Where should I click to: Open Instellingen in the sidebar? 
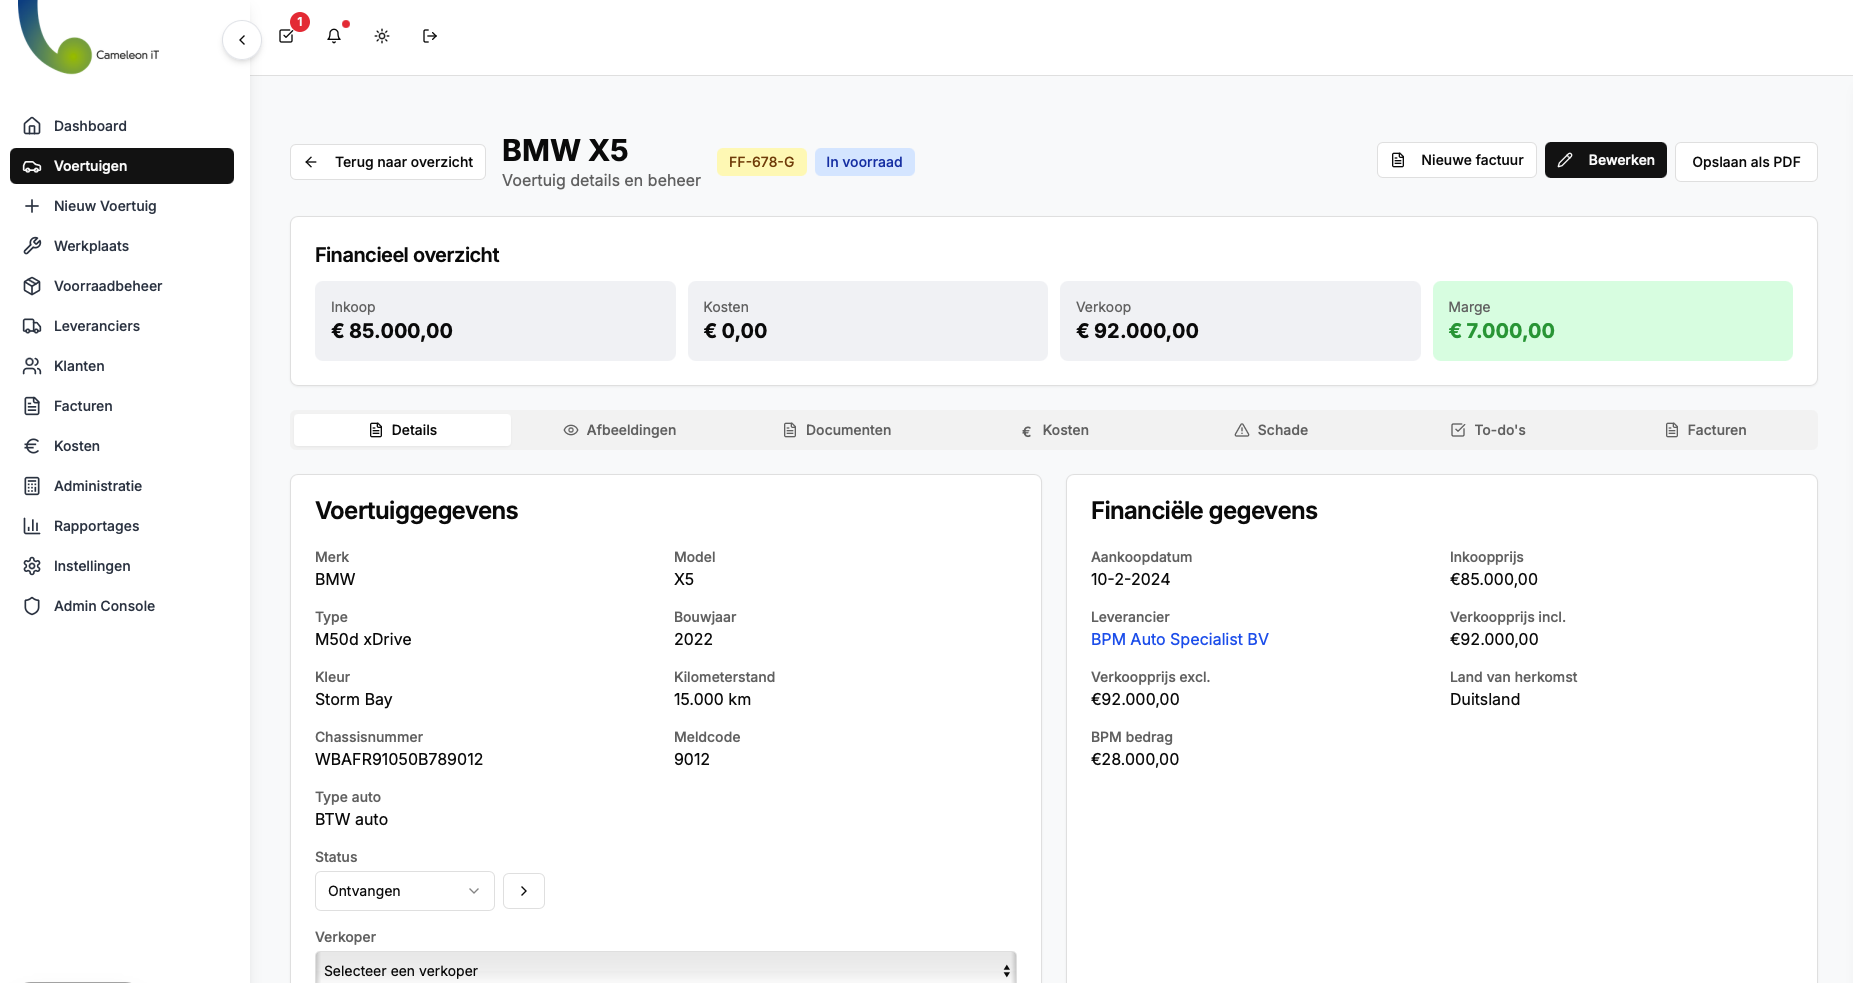[x=92, y=566]
